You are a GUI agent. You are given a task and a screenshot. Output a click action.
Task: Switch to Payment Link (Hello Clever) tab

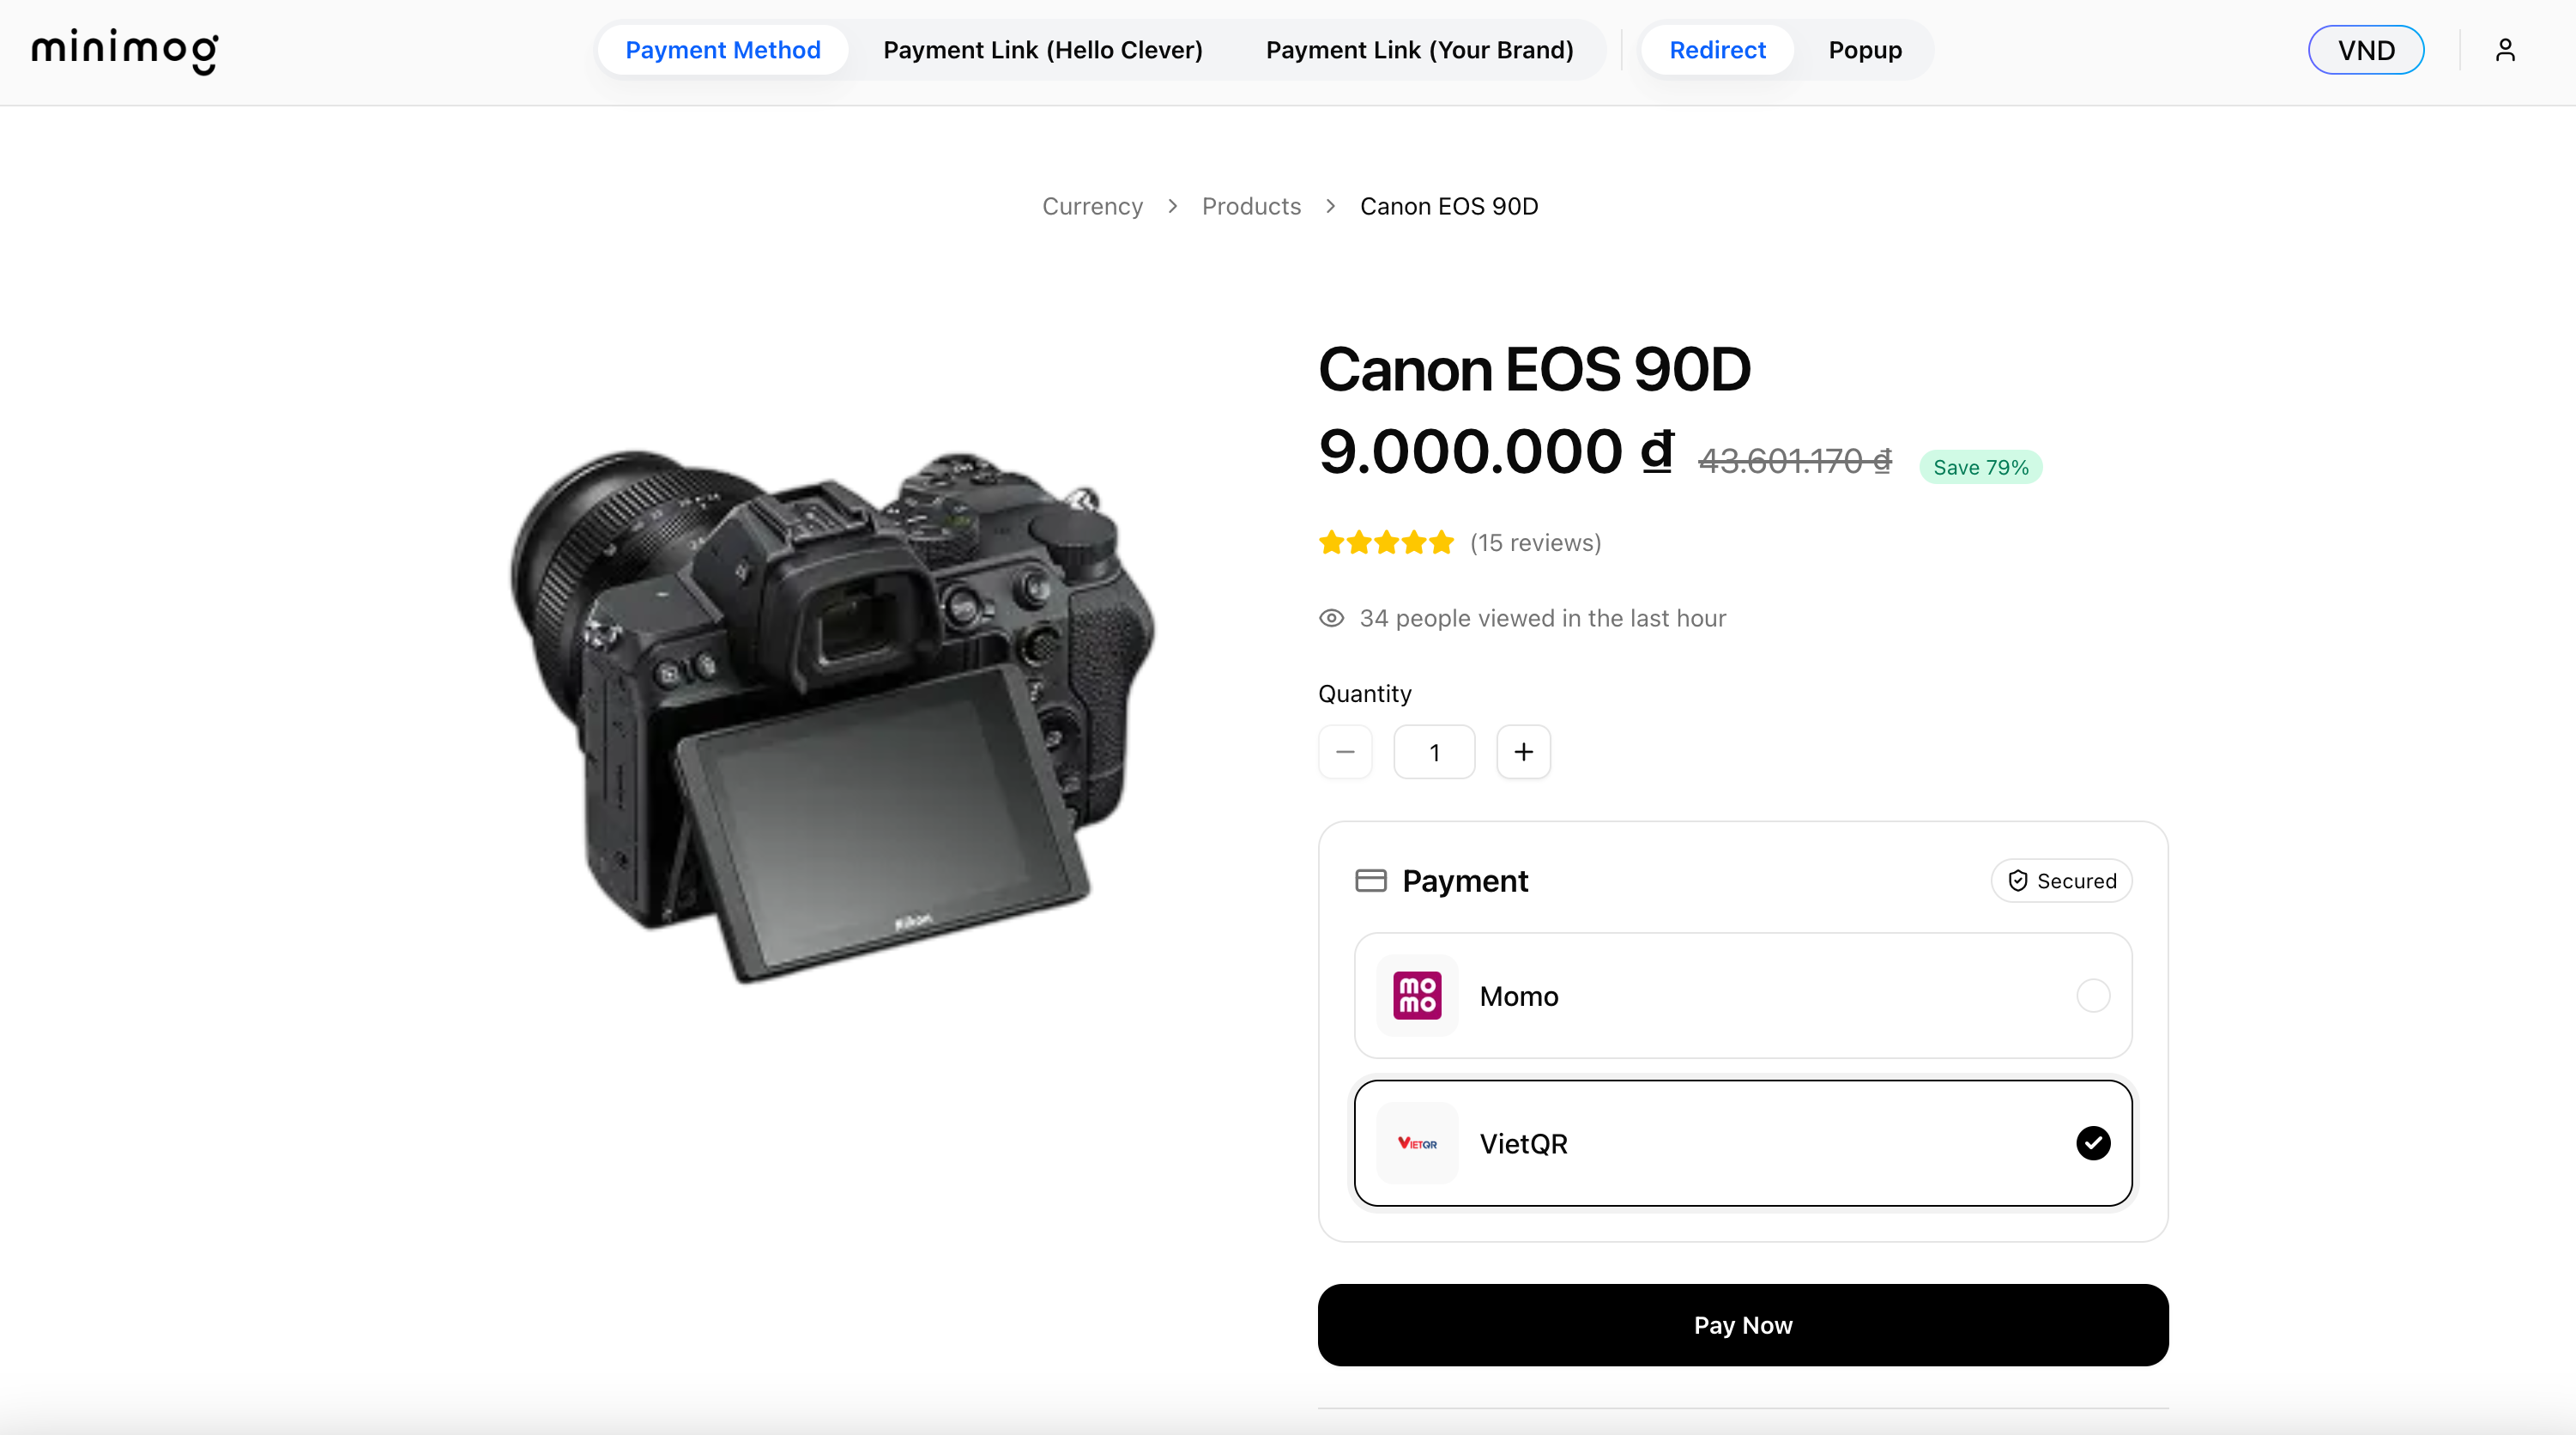click(1043, 49)
